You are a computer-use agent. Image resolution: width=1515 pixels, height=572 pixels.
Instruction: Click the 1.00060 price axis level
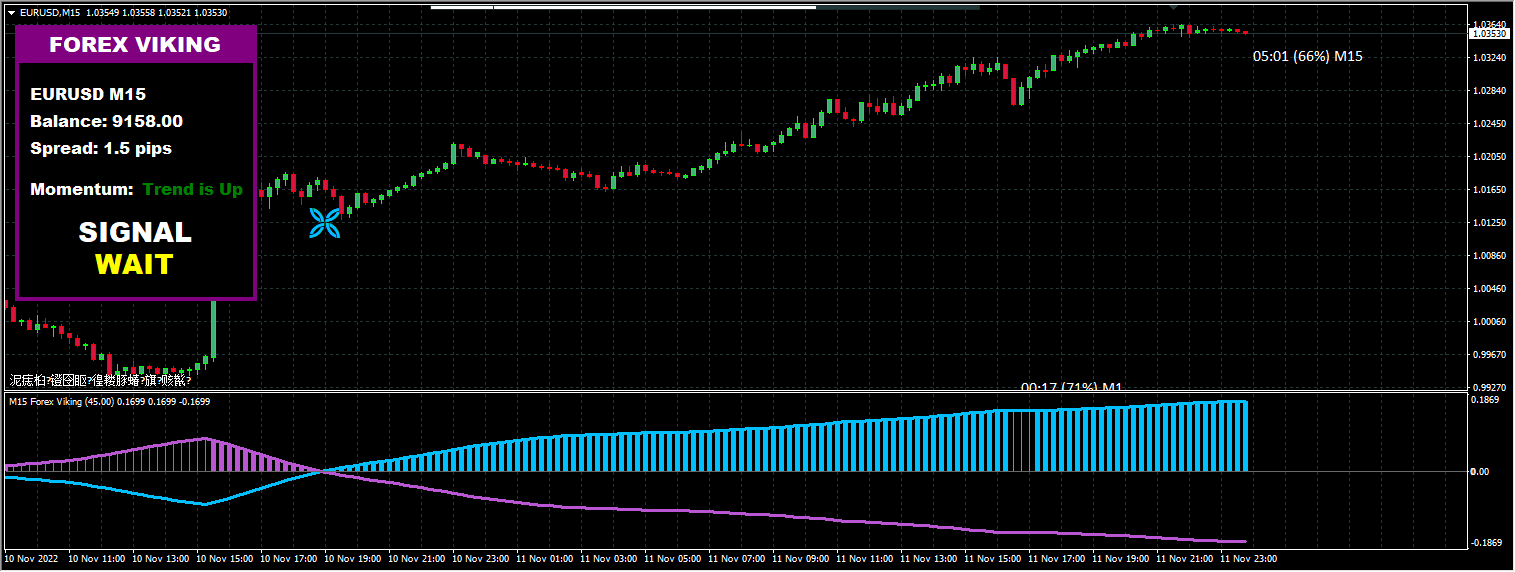1490,322
